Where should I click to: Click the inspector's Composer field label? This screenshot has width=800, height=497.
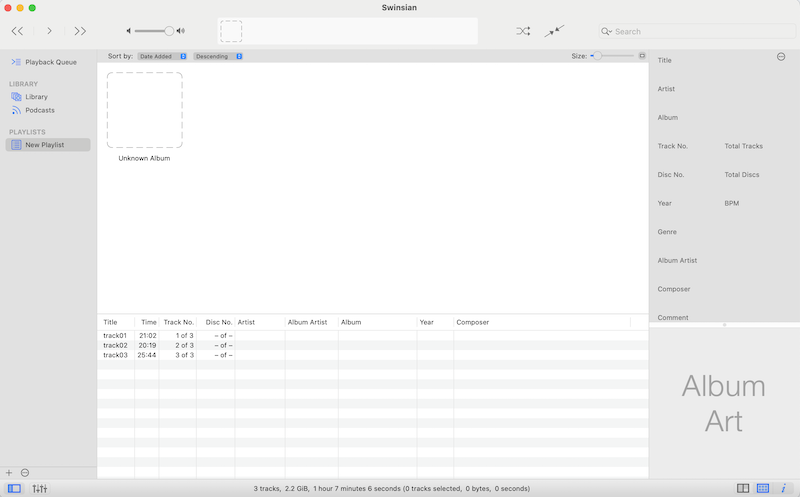tap(674, 289)
